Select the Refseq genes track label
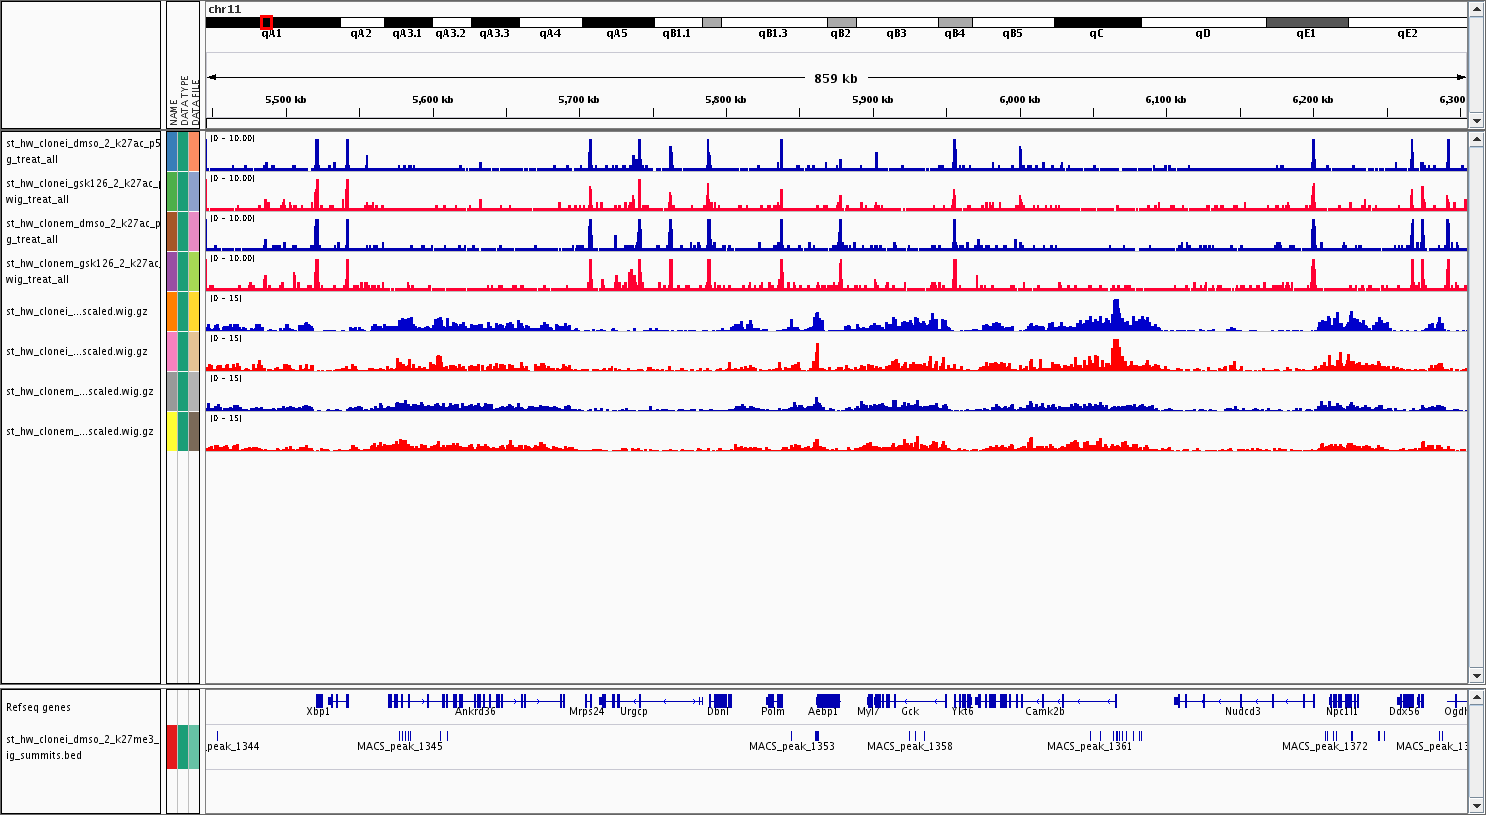The image size is (1486, 815). (x=38, y=707)
